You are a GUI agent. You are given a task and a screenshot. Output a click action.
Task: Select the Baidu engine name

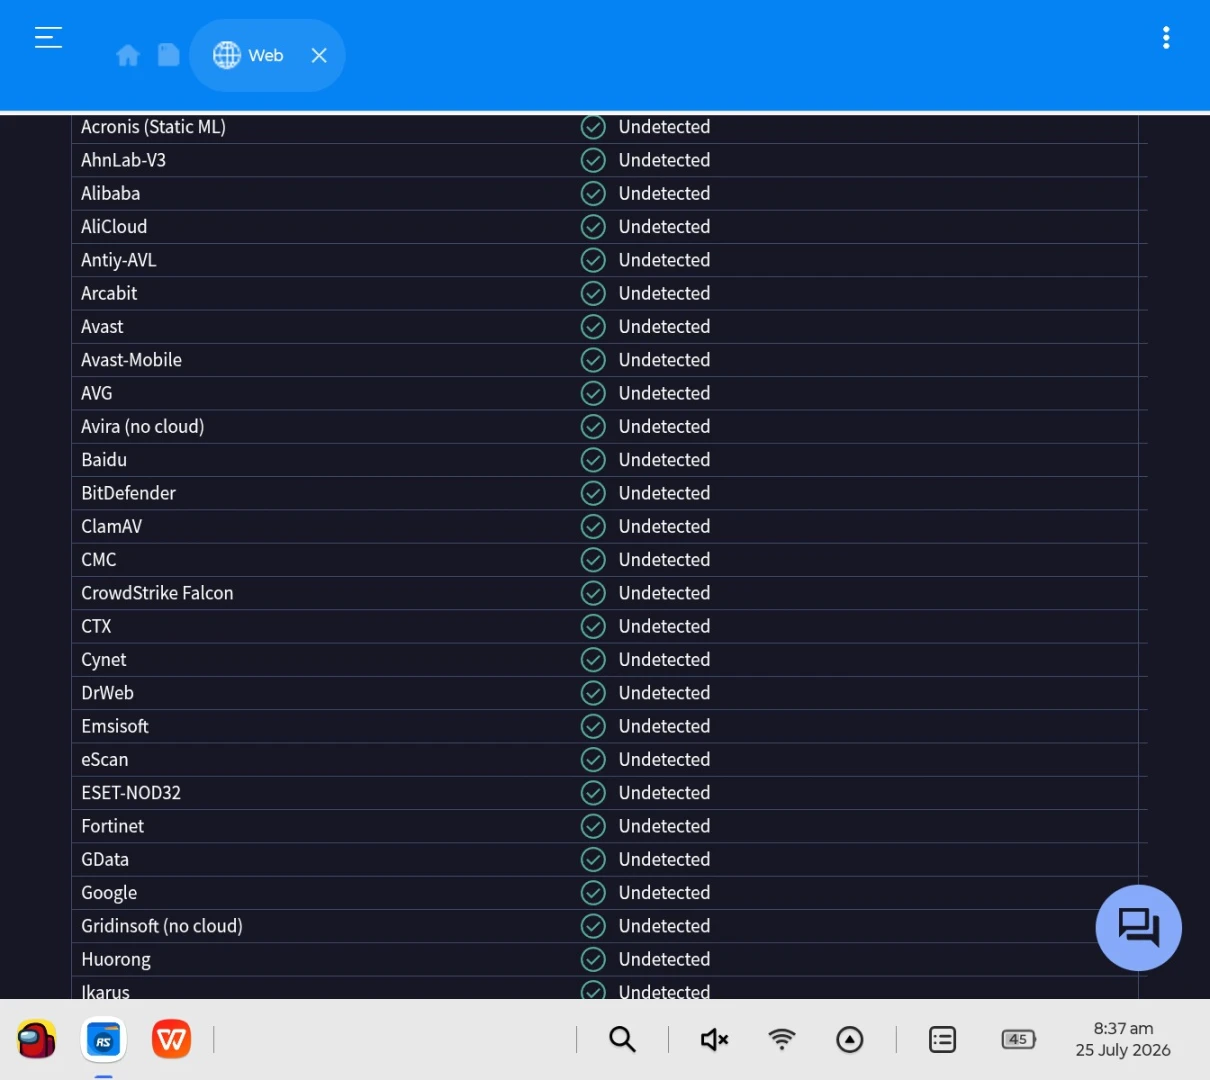click(x=104, y=460)
